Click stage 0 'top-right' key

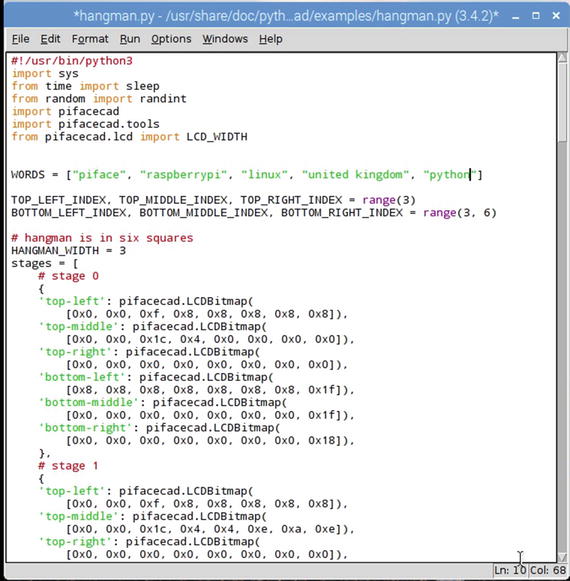(x=75, y=352)
